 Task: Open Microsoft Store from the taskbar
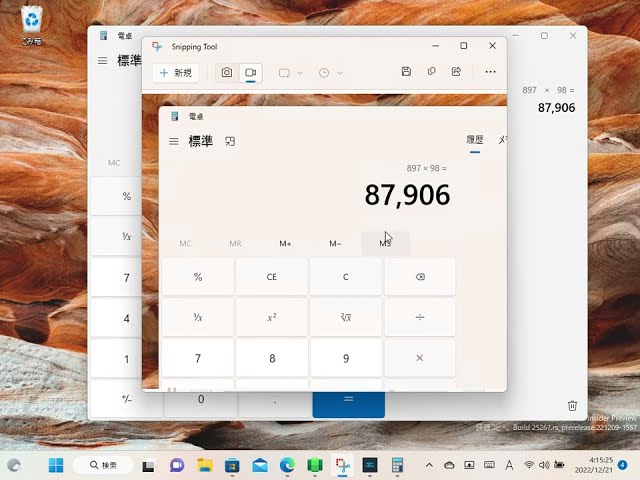coord(233,465)
